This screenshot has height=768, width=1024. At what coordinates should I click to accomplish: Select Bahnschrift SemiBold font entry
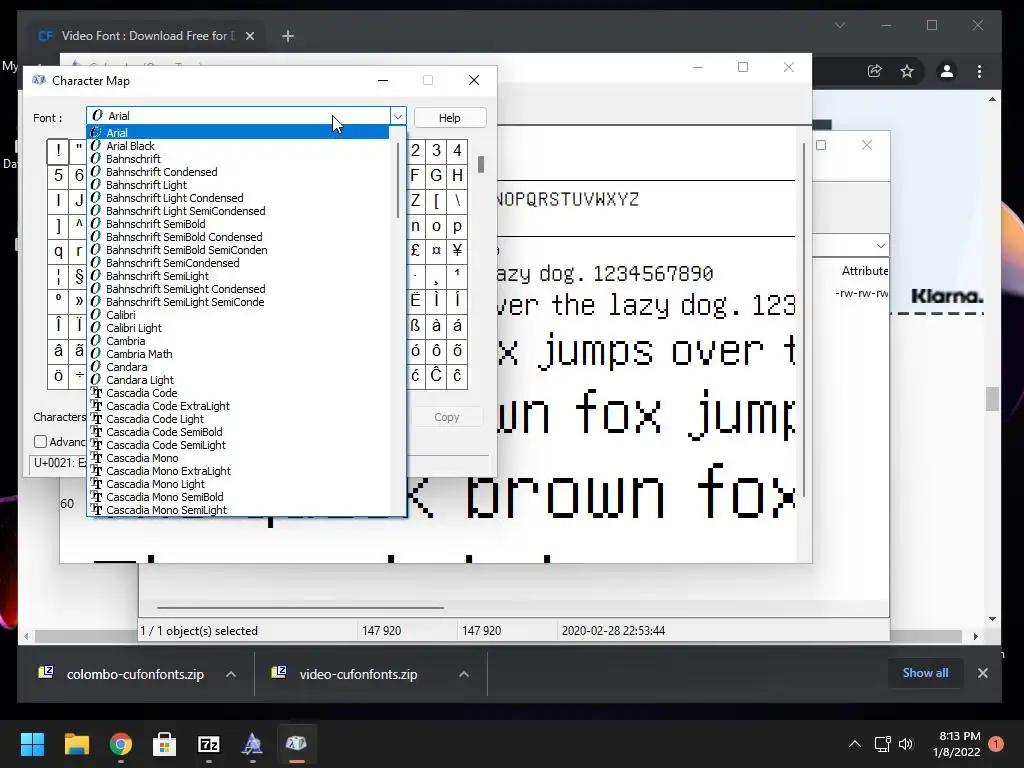239,224
